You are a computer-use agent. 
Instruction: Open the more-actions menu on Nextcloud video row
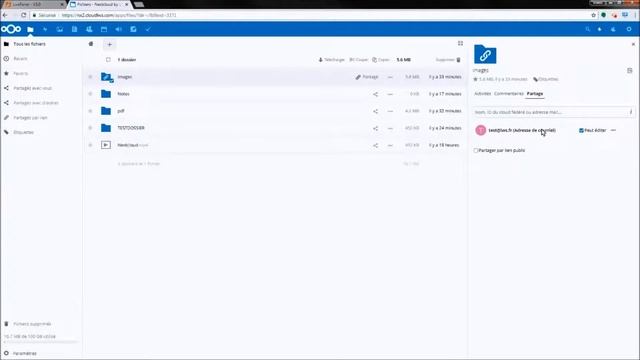(390, 145)
